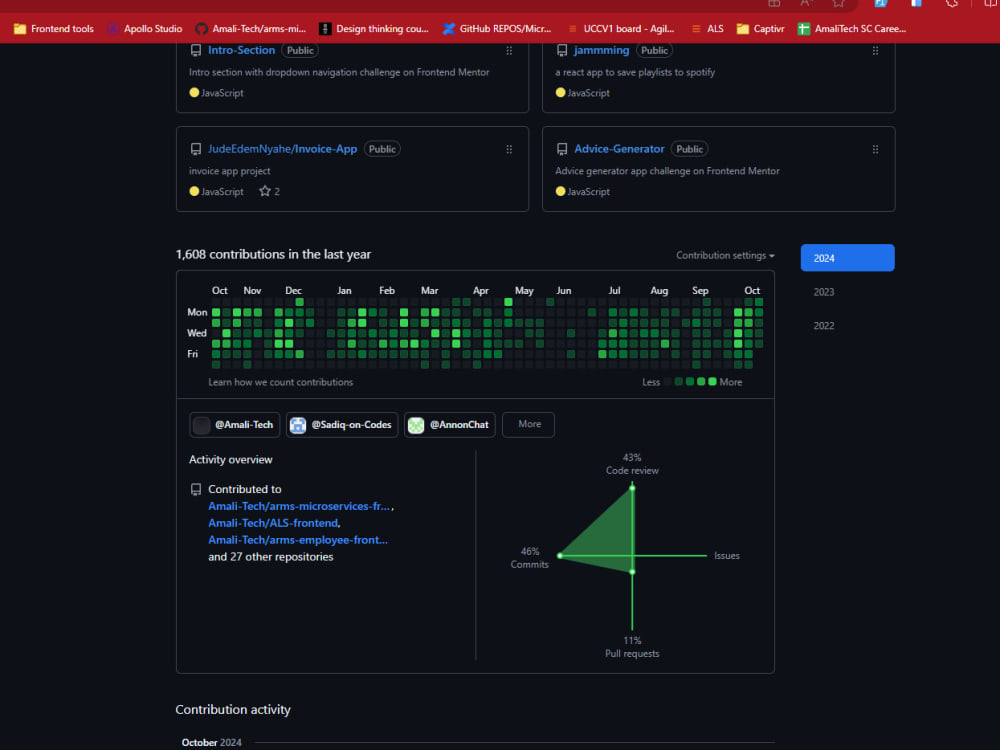
Task: Grab the drag handle on Advice-Generator card
Action: point(875,149)
